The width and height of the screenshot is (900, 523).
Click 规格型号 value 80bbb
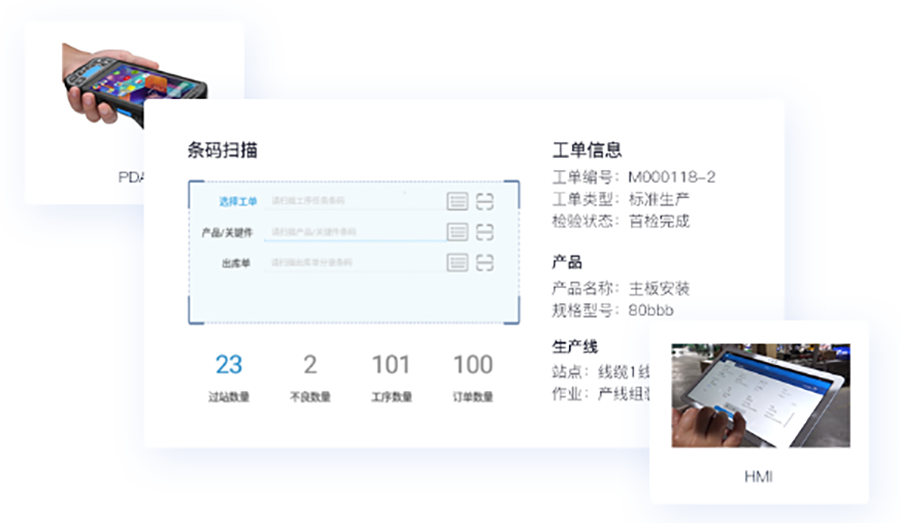coord(650,311)
